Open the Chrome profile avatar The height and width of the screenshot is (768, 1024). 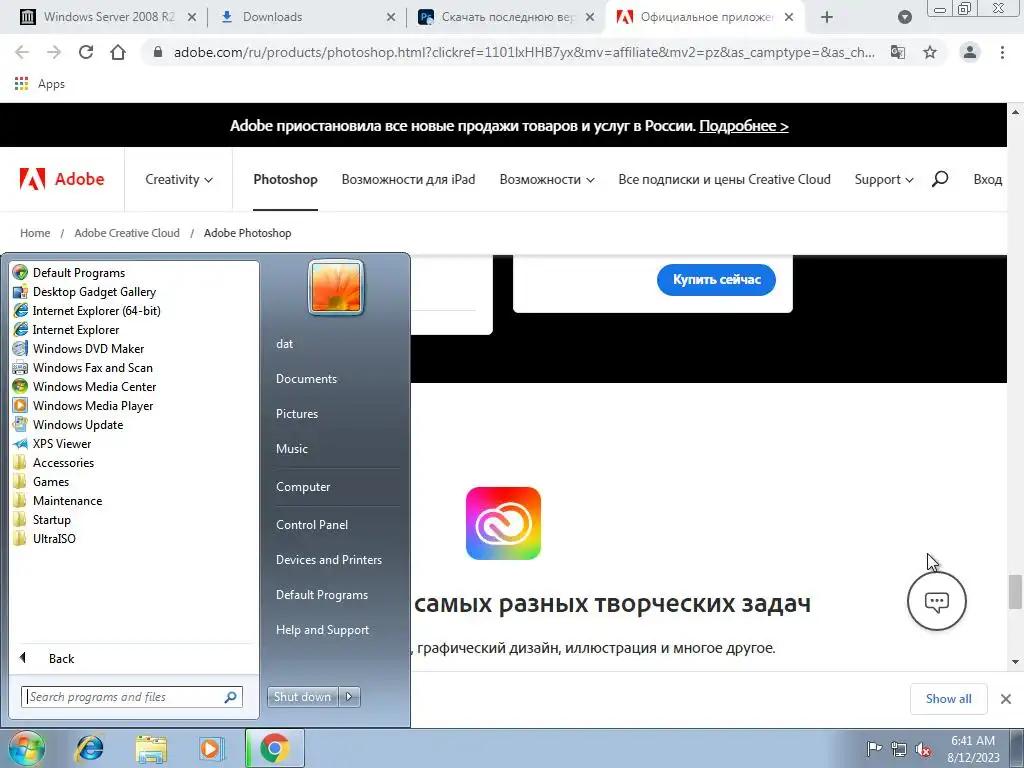tap(970, 52)
